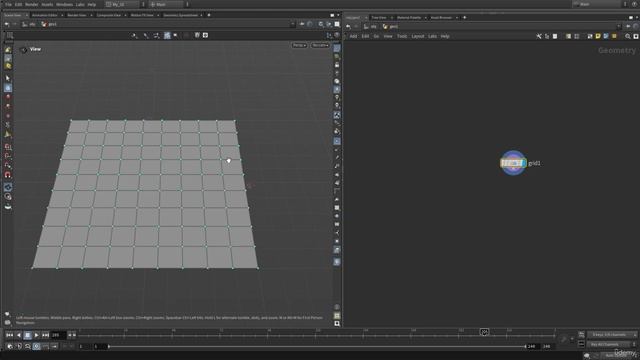Click the white square plus icon in viewport toolbar
This screenshot has height=360, width=640.
(x=205, y=36)
